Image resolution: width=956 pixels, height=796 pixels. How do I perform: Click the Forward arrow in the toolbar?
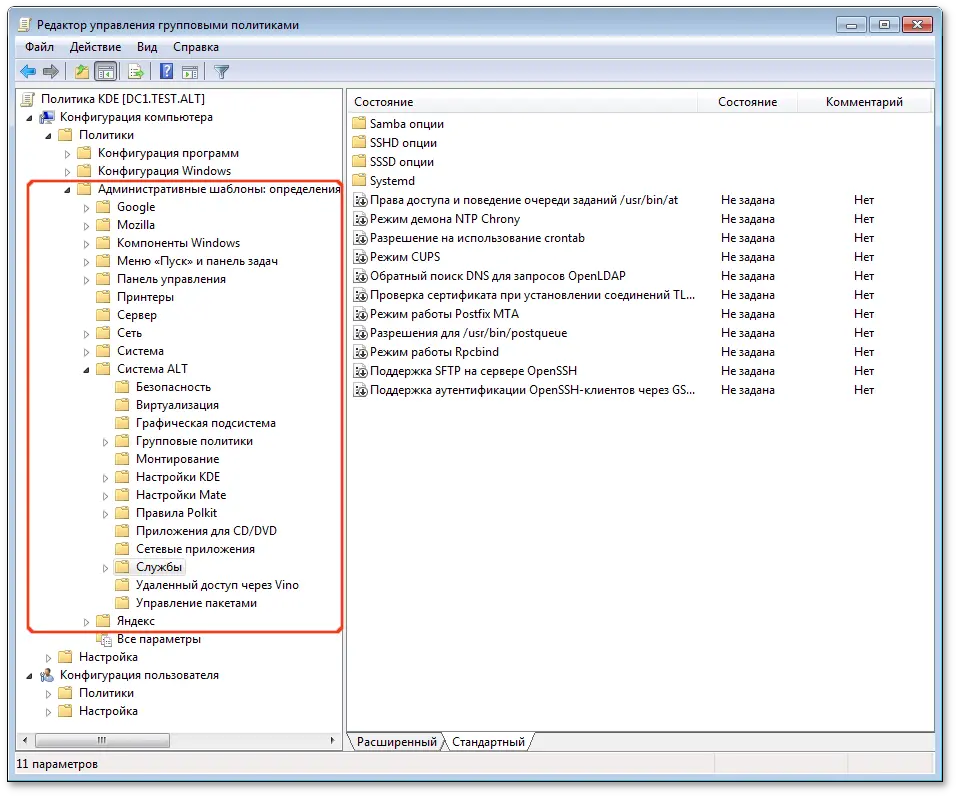51,71
